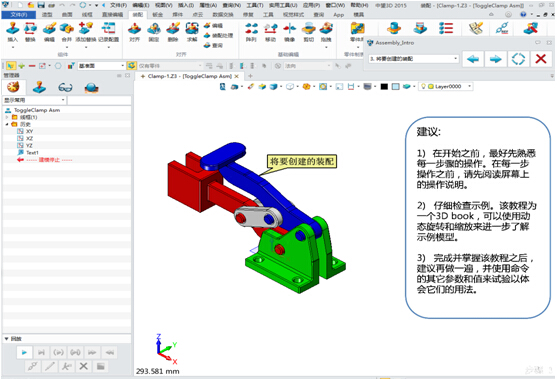This screenshot has width=557, height=379.
Task: Click the play button in 回放 panel
Action: (24, 352)
